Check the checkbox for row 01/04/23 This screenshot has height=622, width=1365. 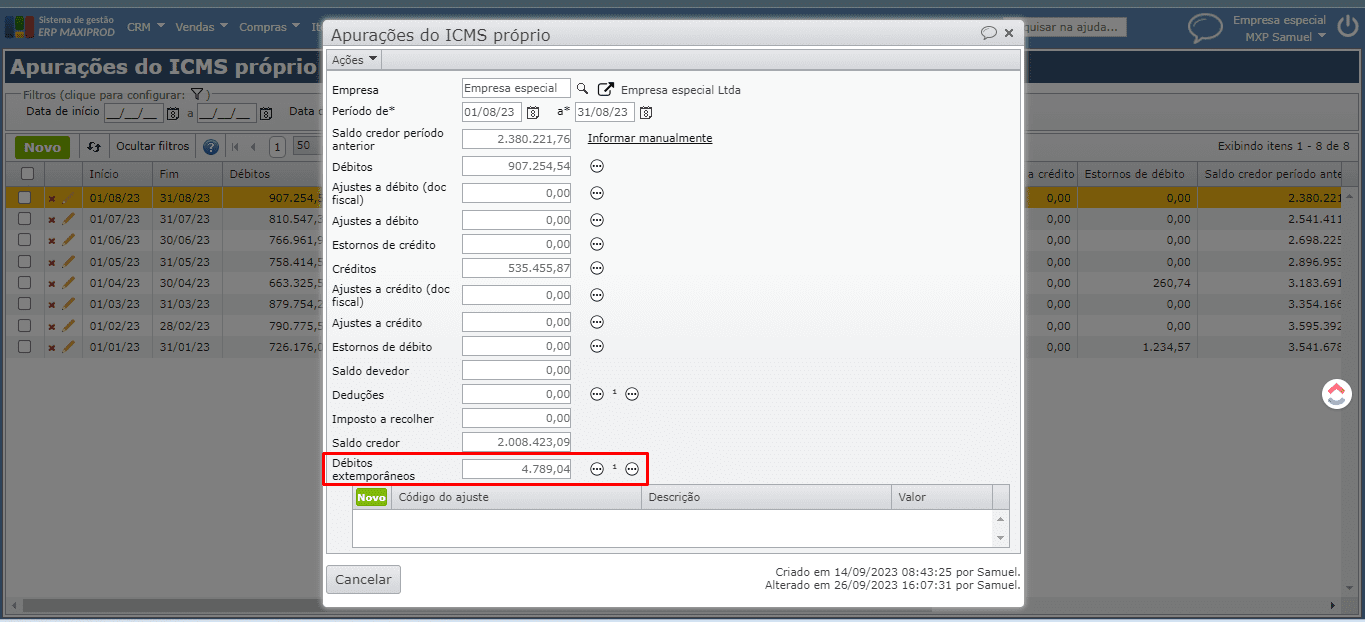pos(25,282)
